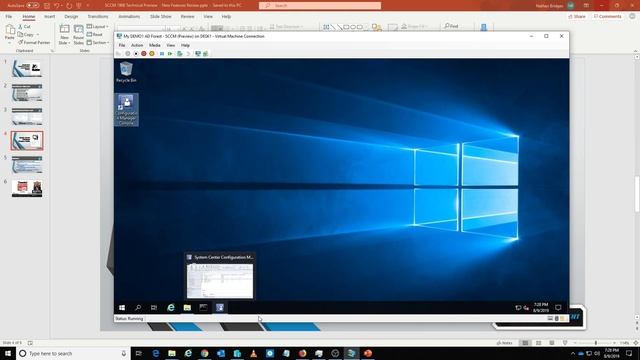Click the VM toolbar Turn Off button
This screenshot has width=640, height=360.
click(x=136, y=53)
